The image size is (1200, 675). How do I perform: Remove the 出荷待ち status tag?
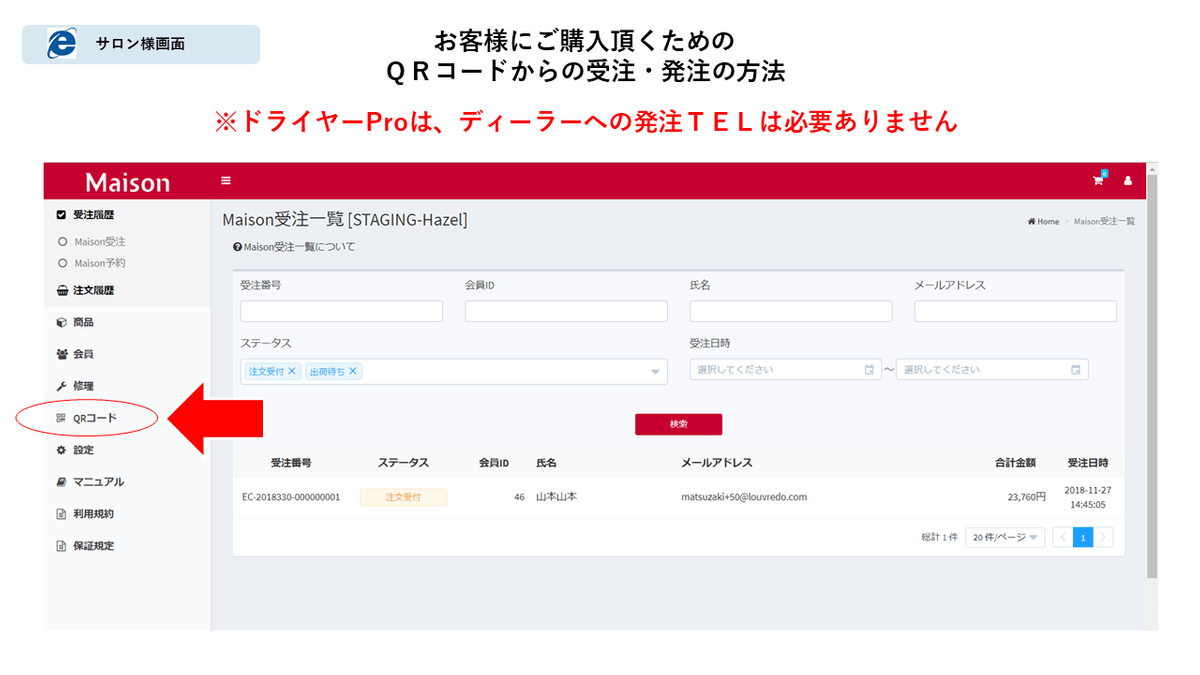353,371
